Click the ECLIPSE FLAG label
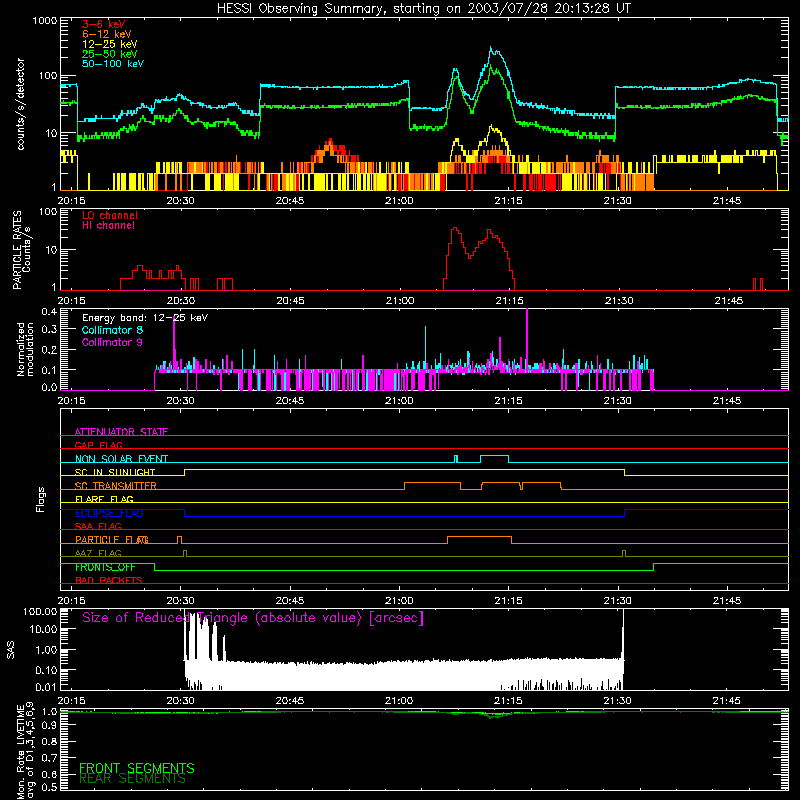Viewport: 800px width, 800px height. [x=109, y=513]
